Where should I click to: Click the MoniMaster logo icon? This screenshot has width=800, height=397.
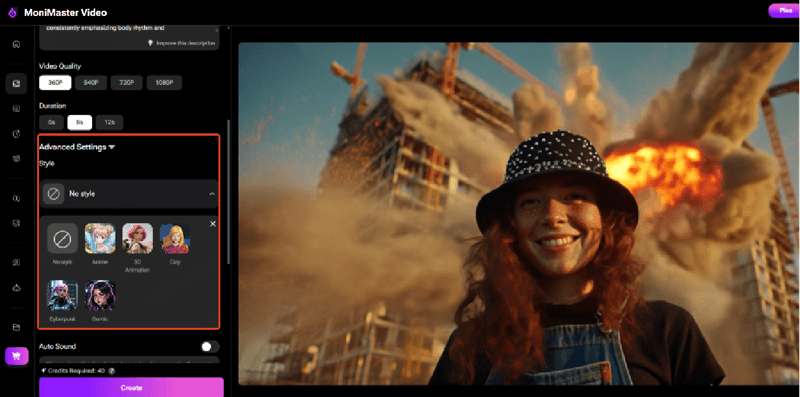[12, 12]
